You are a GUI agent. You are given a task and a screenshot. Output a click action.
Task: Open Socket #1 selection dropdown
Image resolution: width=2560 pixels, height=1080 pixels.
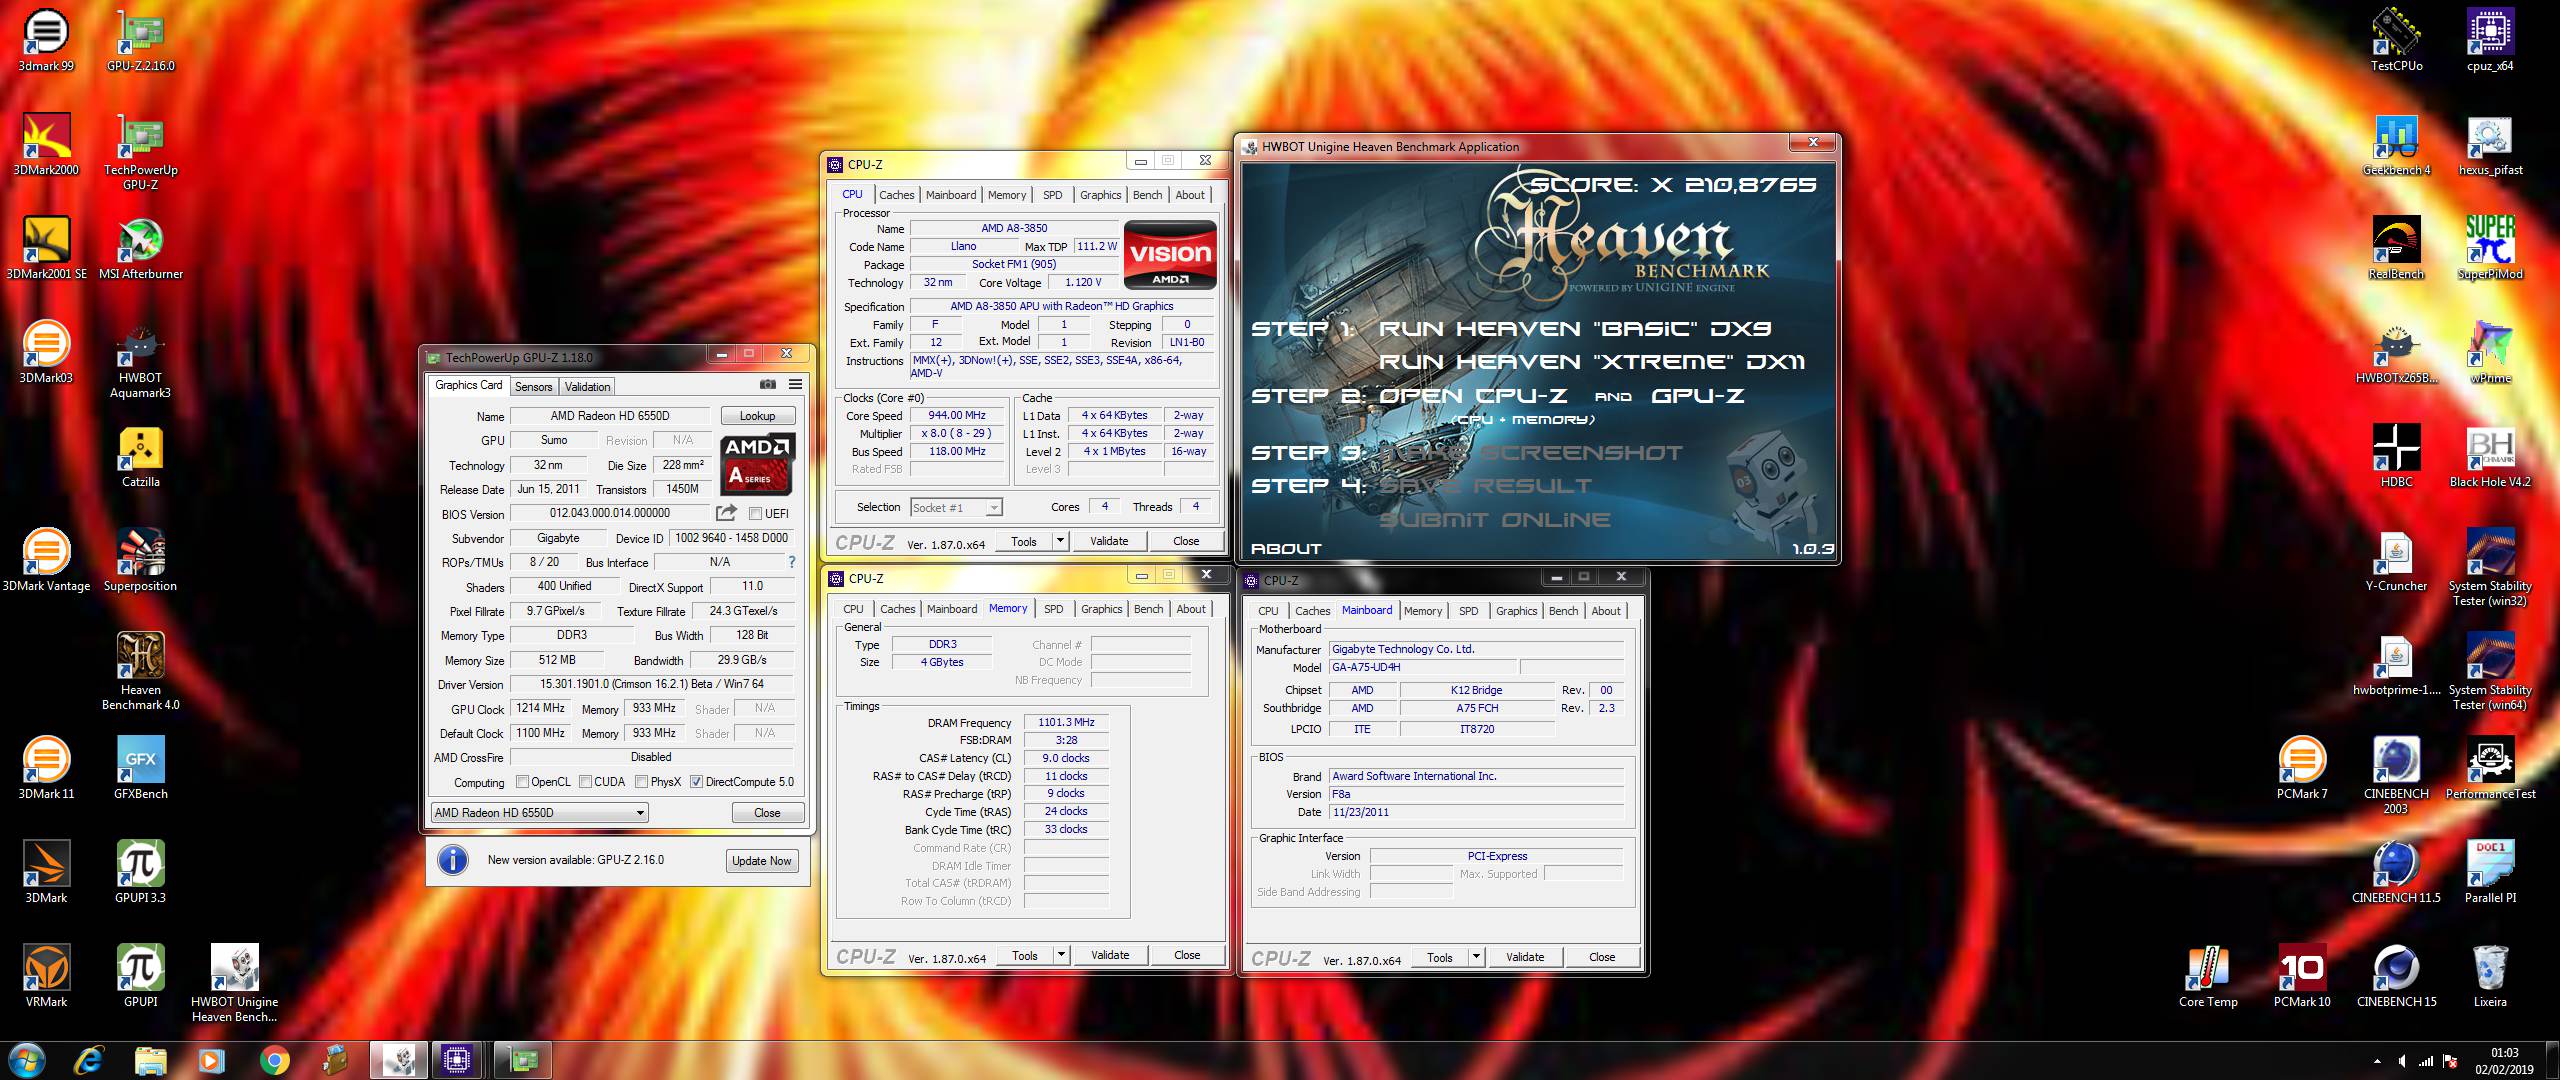[955, 508]
